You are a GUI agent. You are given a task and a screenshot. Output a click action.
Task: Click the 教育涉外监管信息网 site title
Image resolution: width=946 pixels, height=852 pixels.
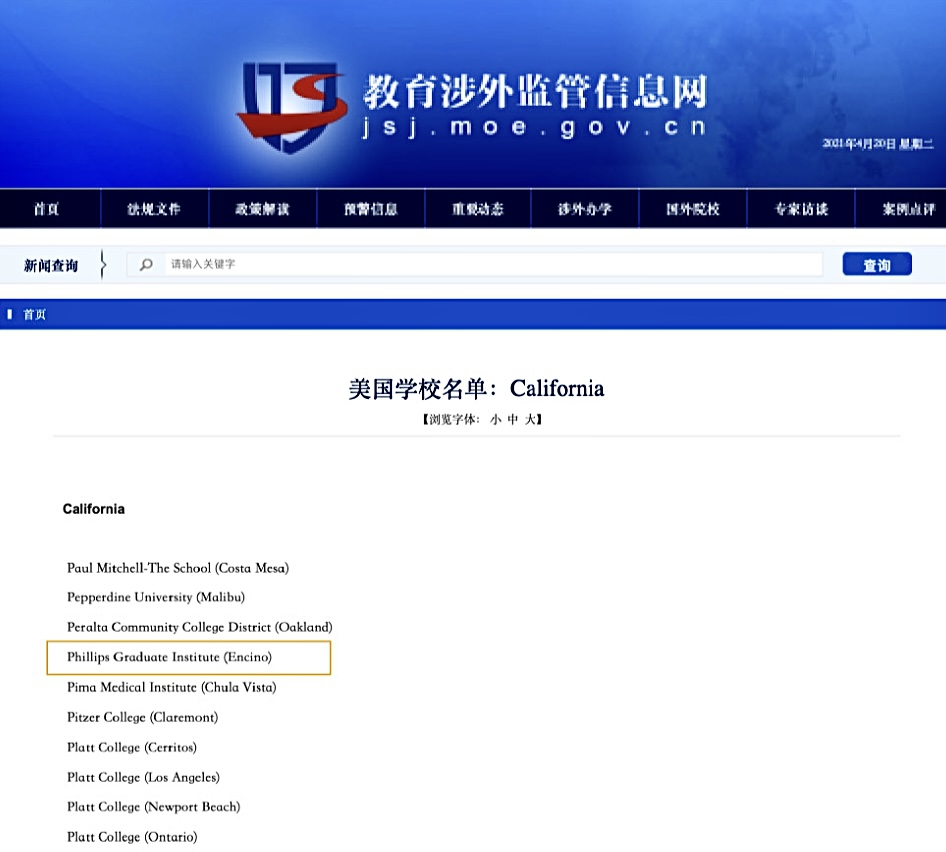[535, 92]
